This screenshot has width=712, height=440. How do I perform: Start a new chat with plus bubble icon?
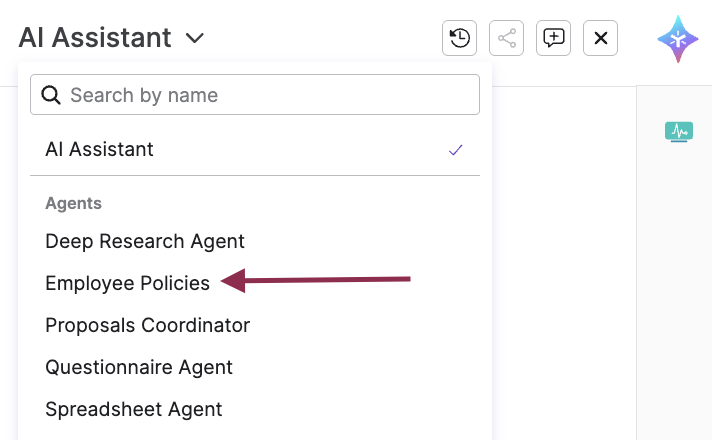[553, 39]
